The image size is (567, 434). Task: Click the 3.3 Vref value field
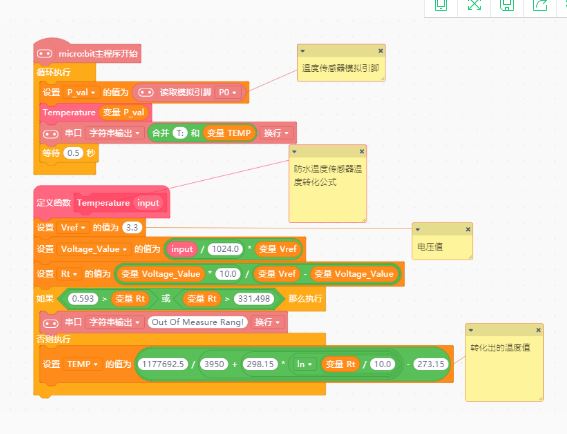click(x=132, y=228)
